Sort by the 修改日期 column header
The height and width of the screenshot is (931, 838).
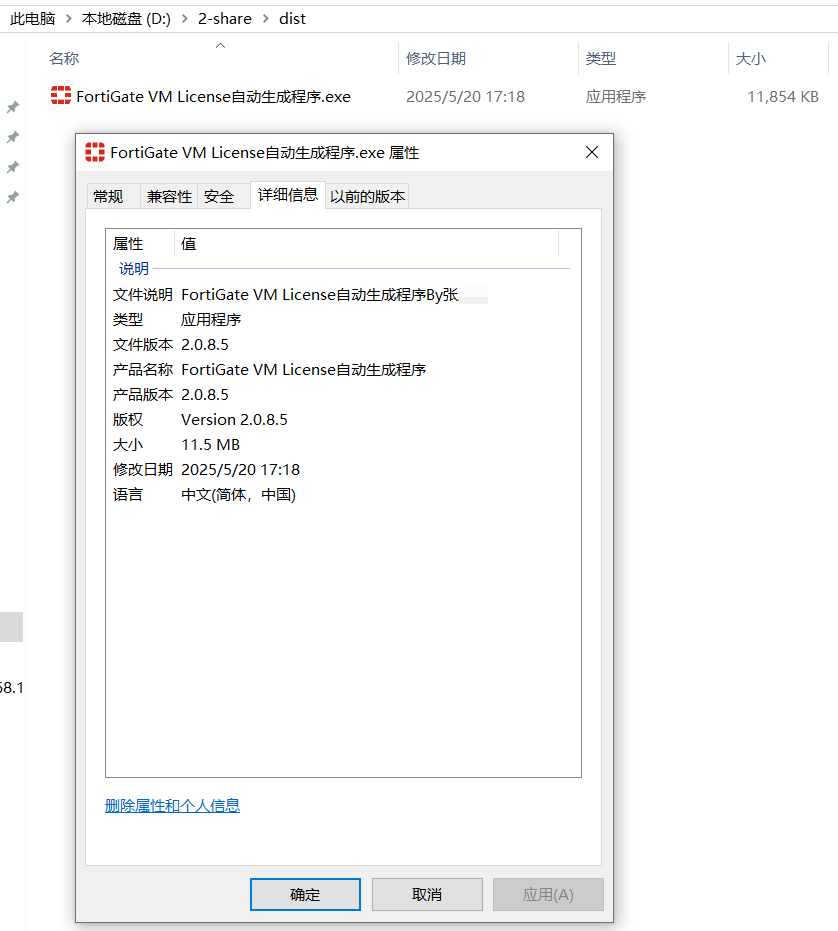[488, 58]
